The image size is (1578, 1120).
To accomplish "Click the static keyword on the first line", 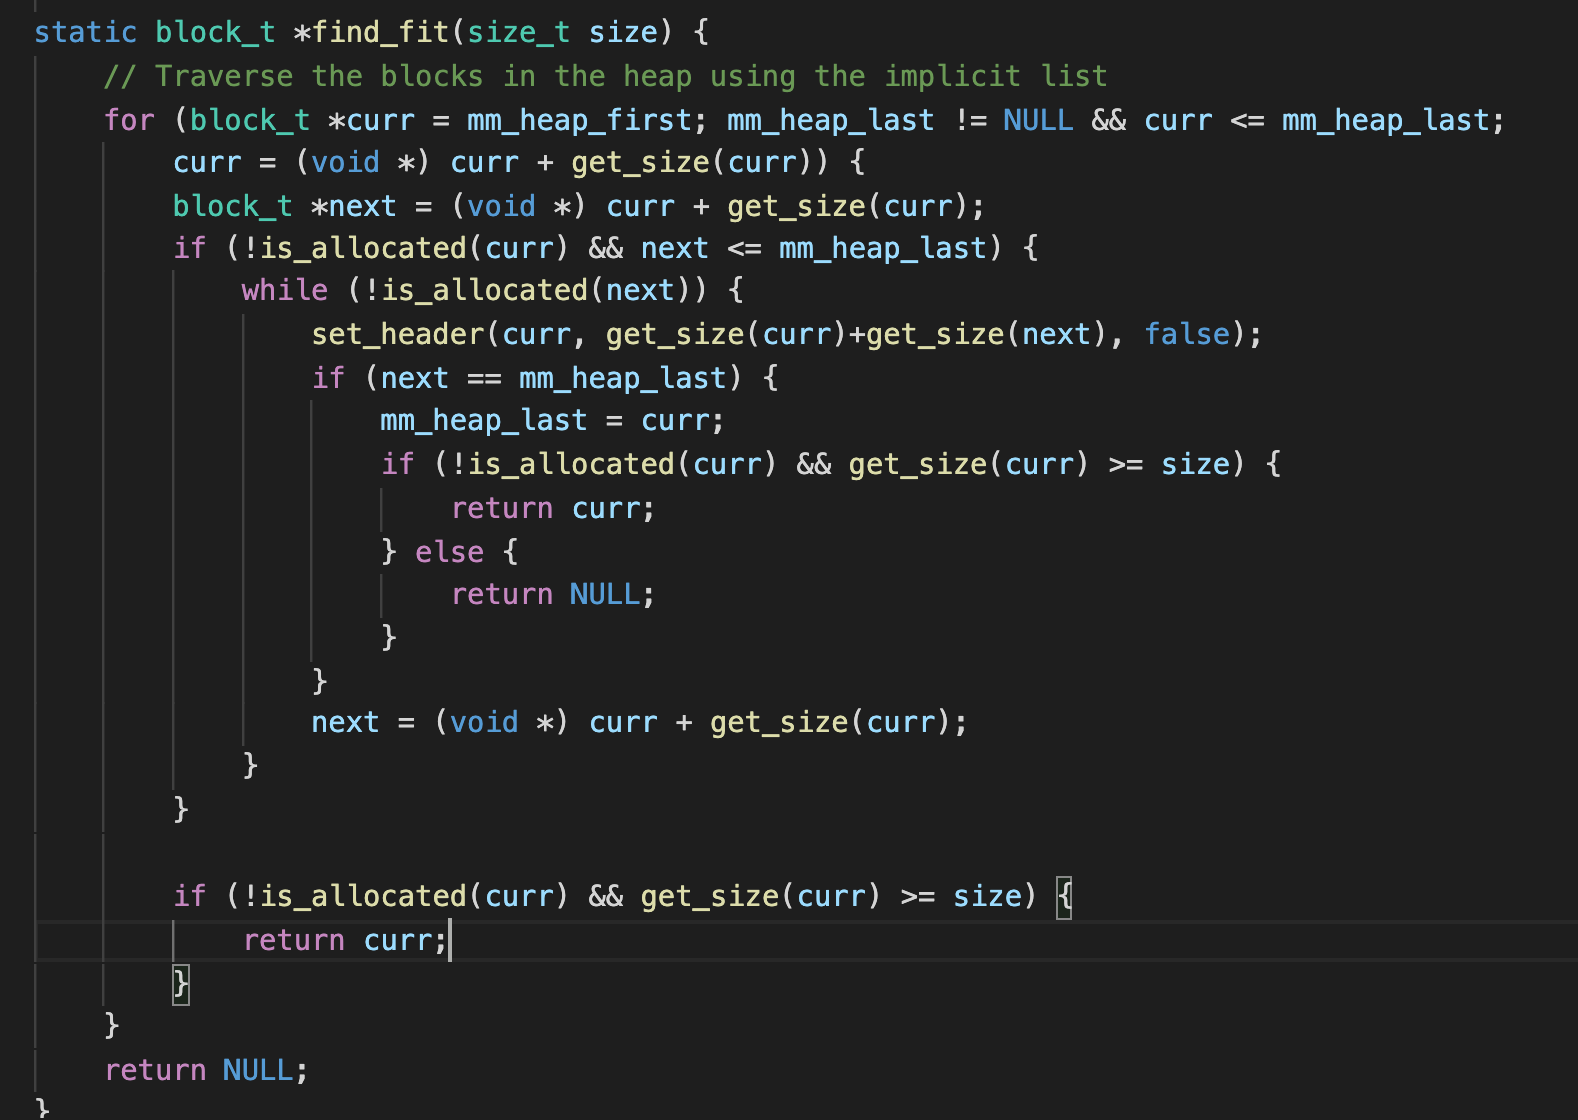I will pyautogui.click(x=85, y=32).
